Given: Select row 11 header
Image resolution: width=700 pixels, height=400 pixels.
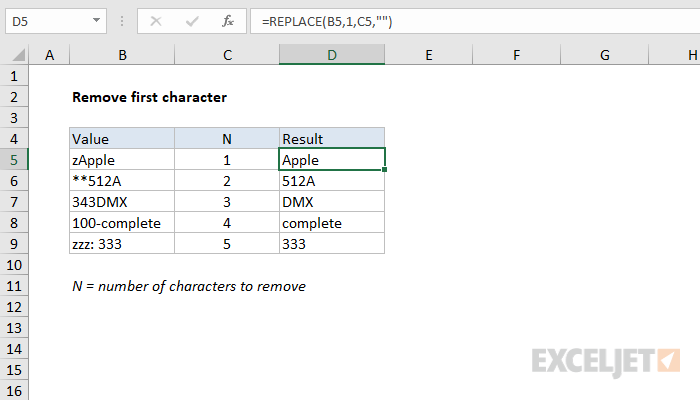Looking at the screenshot, I should point(14,286).
